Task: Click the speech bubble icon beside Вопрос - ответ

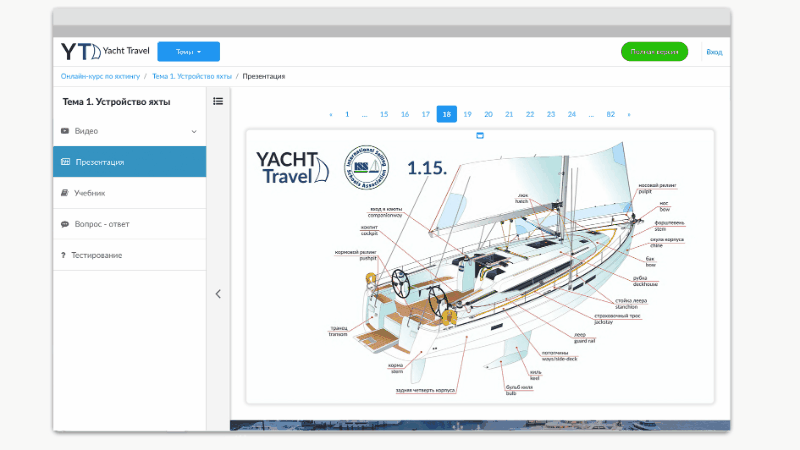Action: (x=65, y=224)
